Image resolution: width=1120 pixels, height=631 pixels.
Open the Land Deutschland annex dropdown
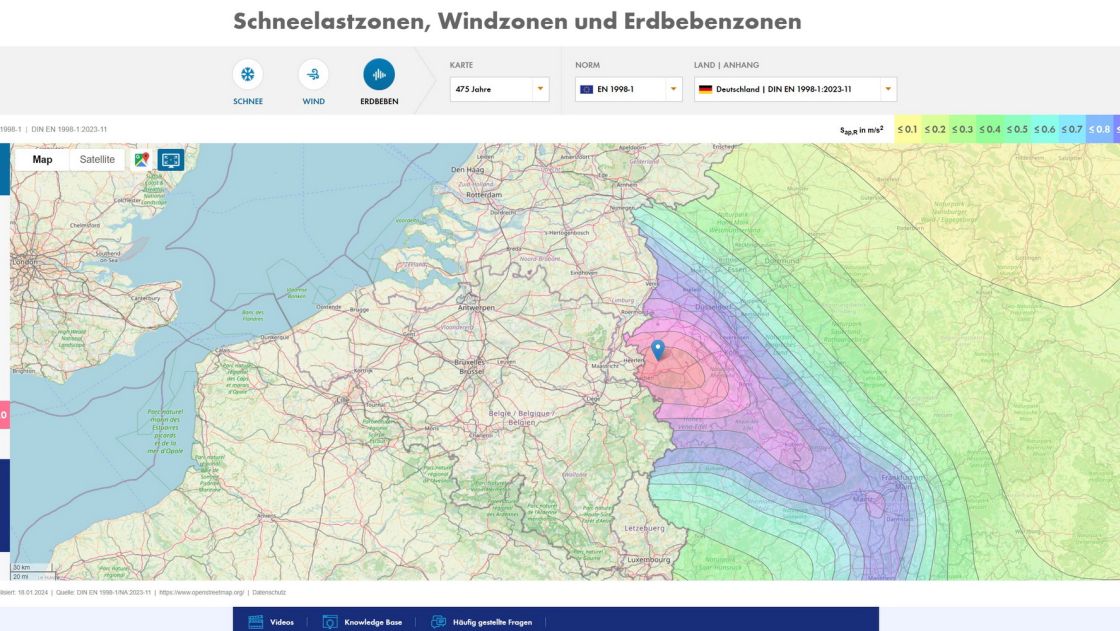(795, 89)
